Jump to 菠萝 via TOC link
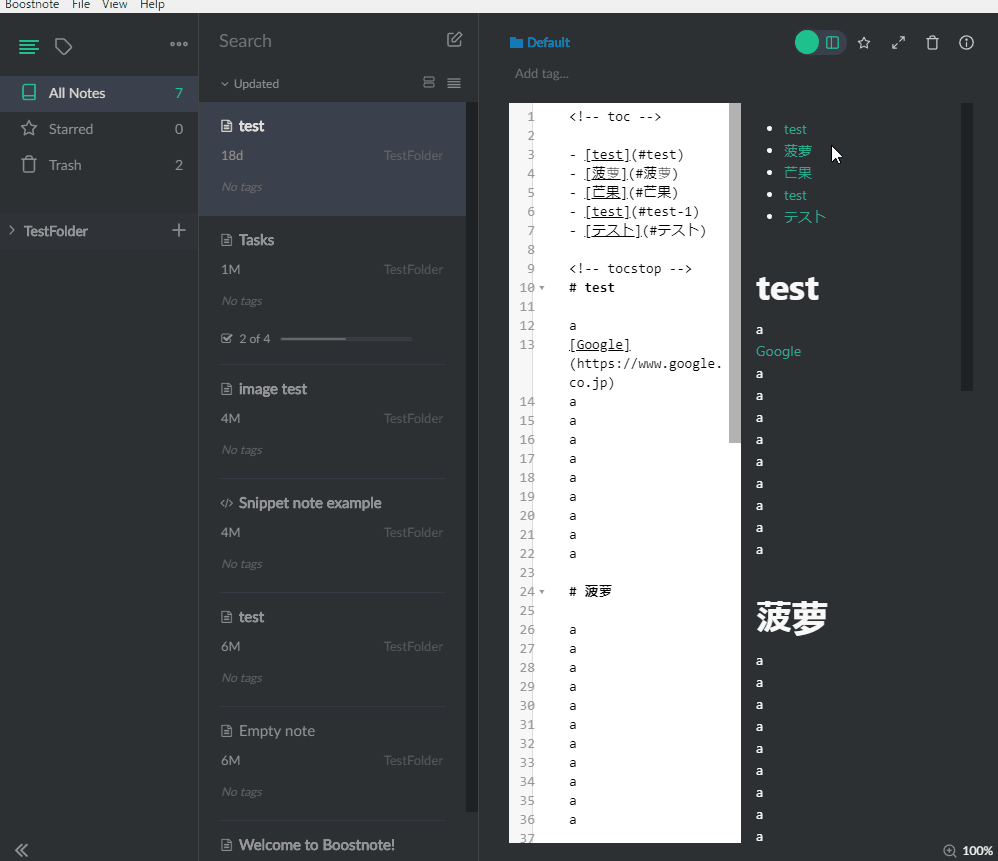Image resolution: width=998 pixels, height=861 pixels. point(798,151)
